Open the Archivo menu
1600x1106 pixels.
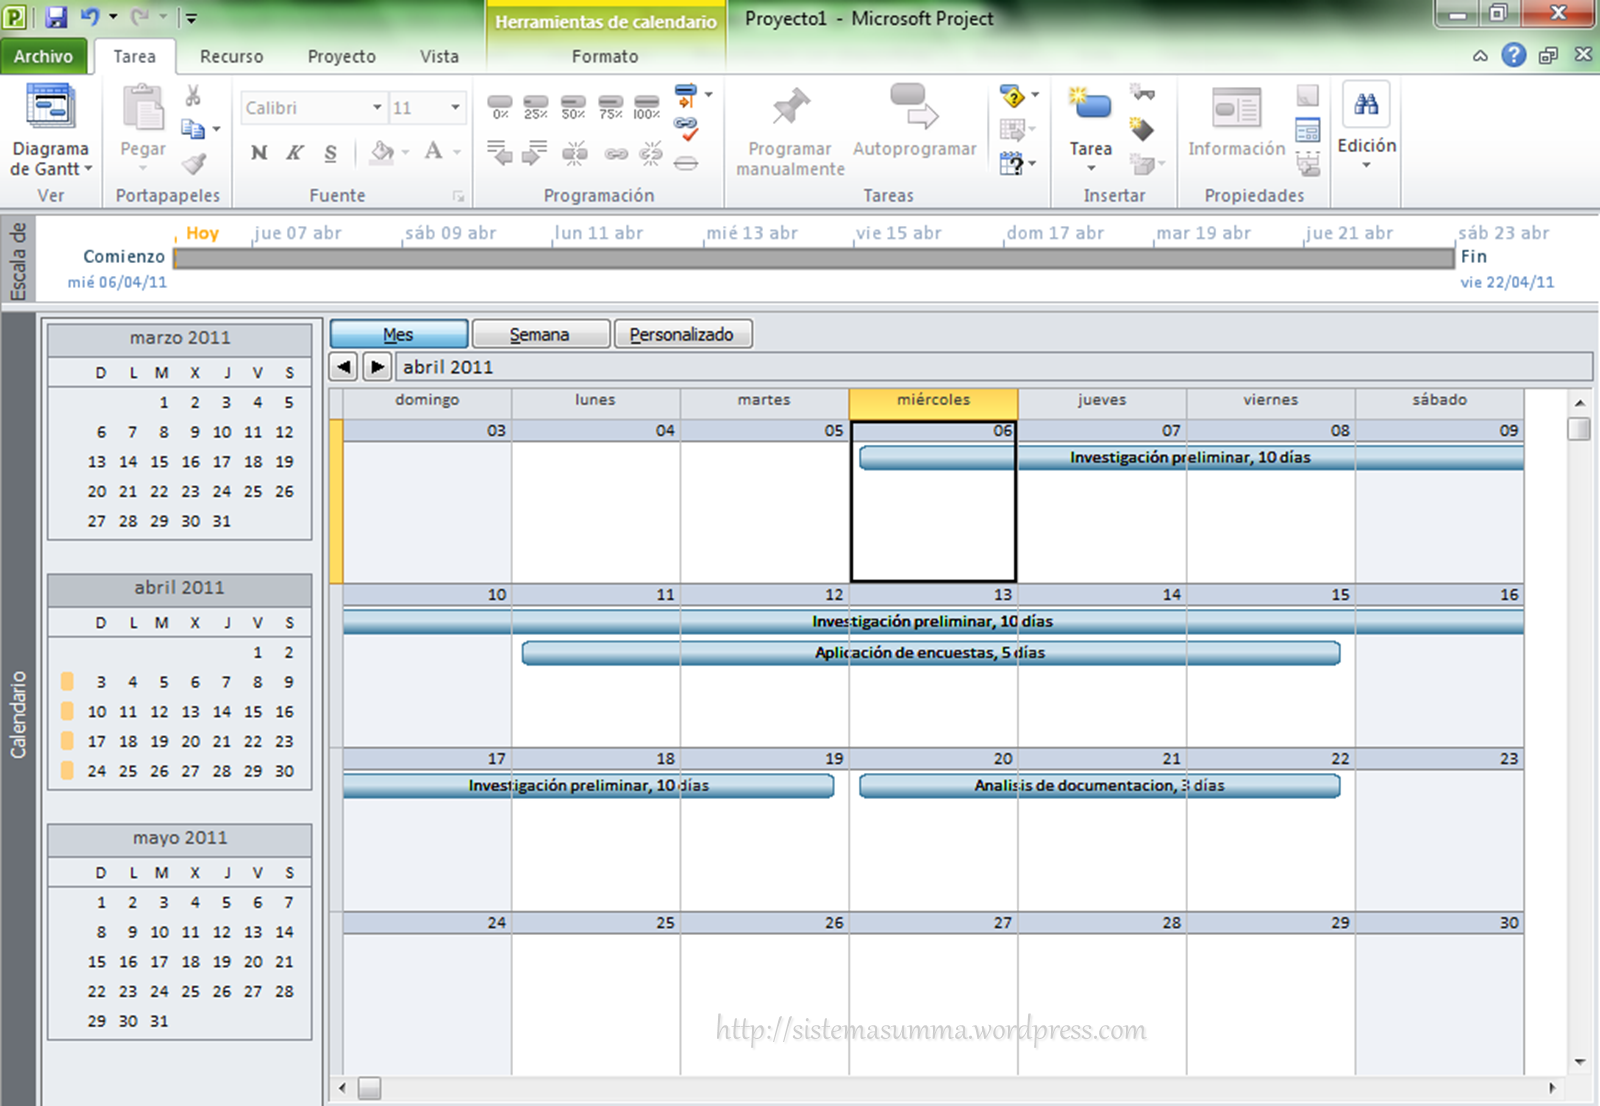tap(43, 57)
